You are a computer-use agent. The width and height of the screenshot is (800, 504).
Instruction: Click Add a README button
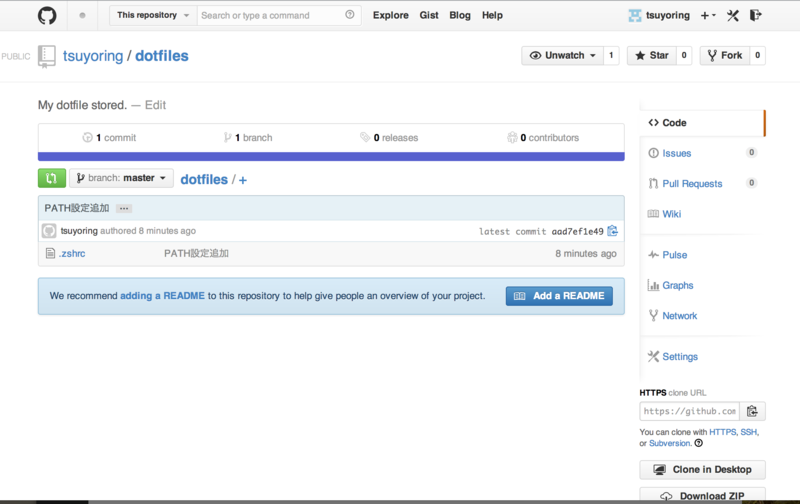coord(559,296)
